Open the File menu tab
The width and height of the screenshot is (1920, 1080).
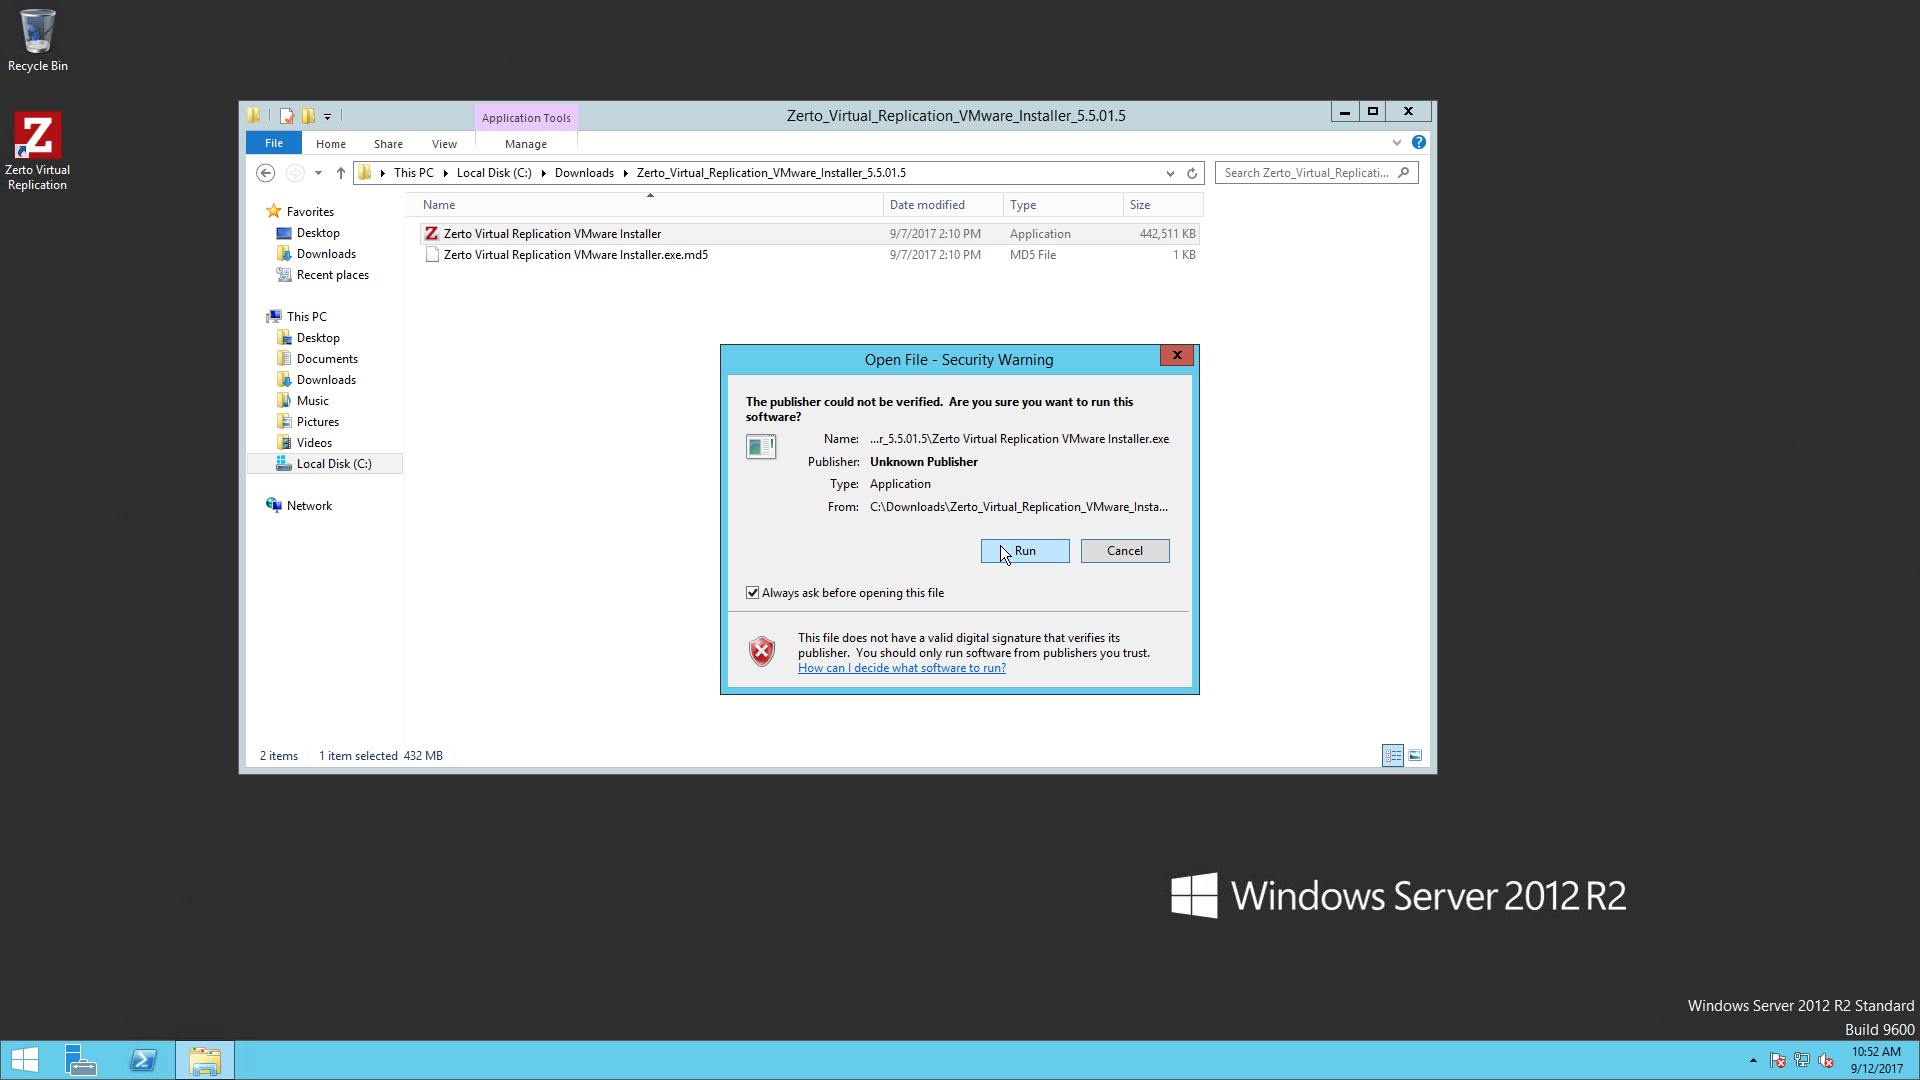click(274, 144)
